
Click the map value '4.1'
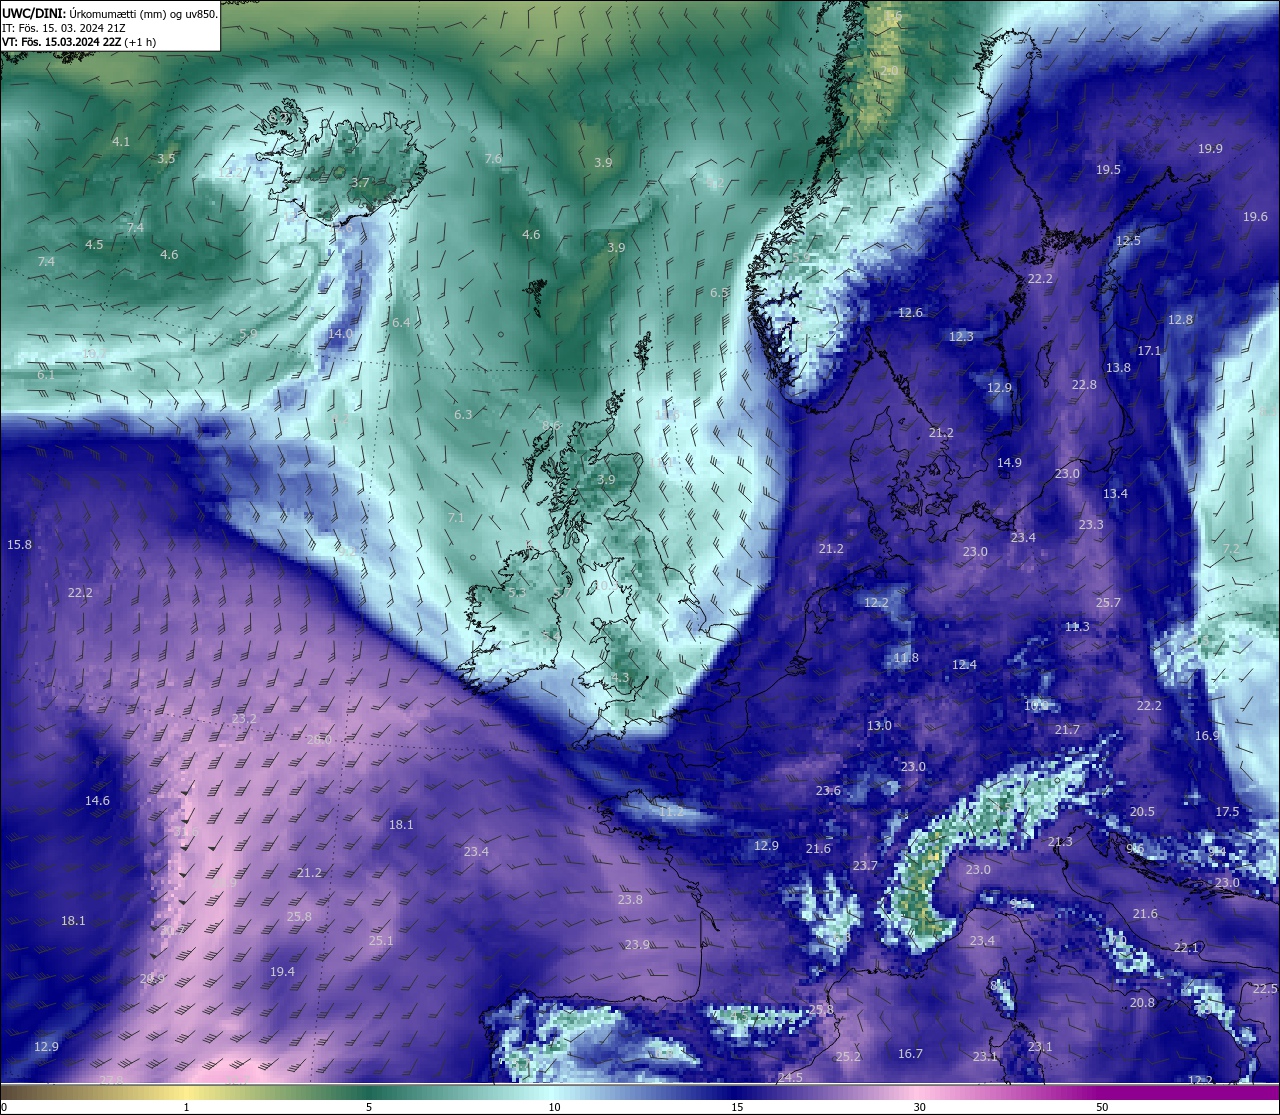[121, 142]
